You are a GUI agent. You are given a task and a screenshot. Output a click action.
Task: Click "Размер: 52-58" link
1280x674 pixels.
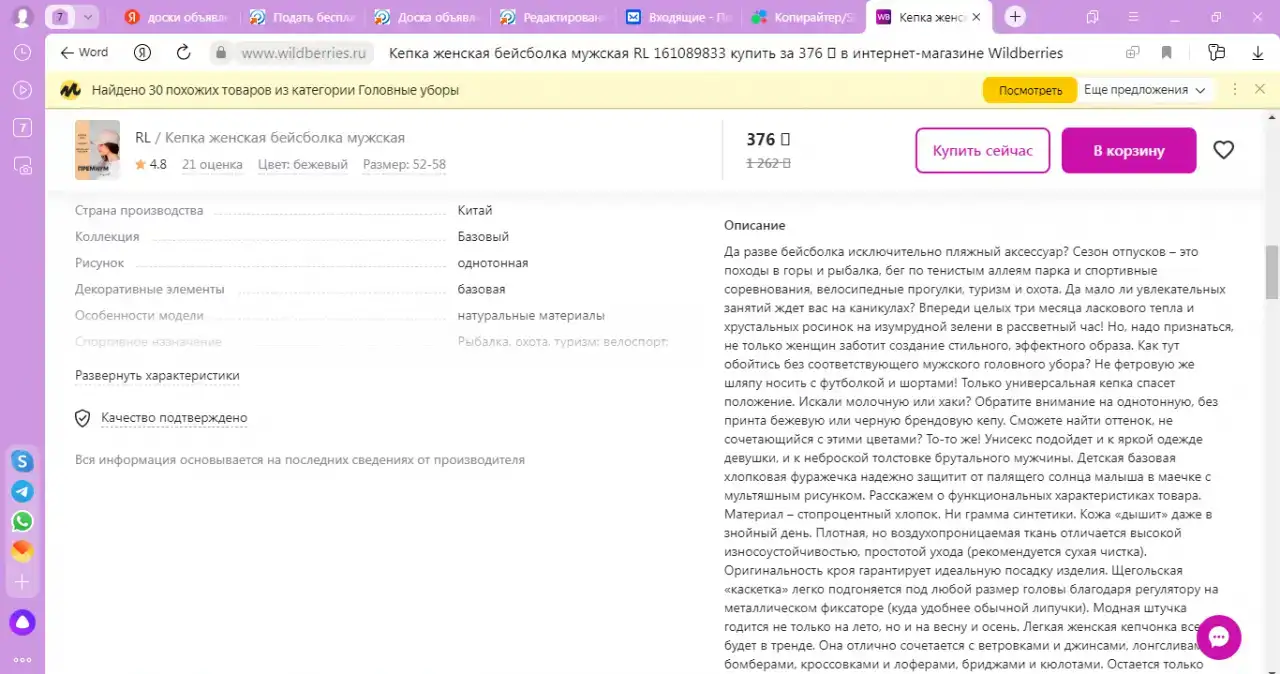pos(404,165)
